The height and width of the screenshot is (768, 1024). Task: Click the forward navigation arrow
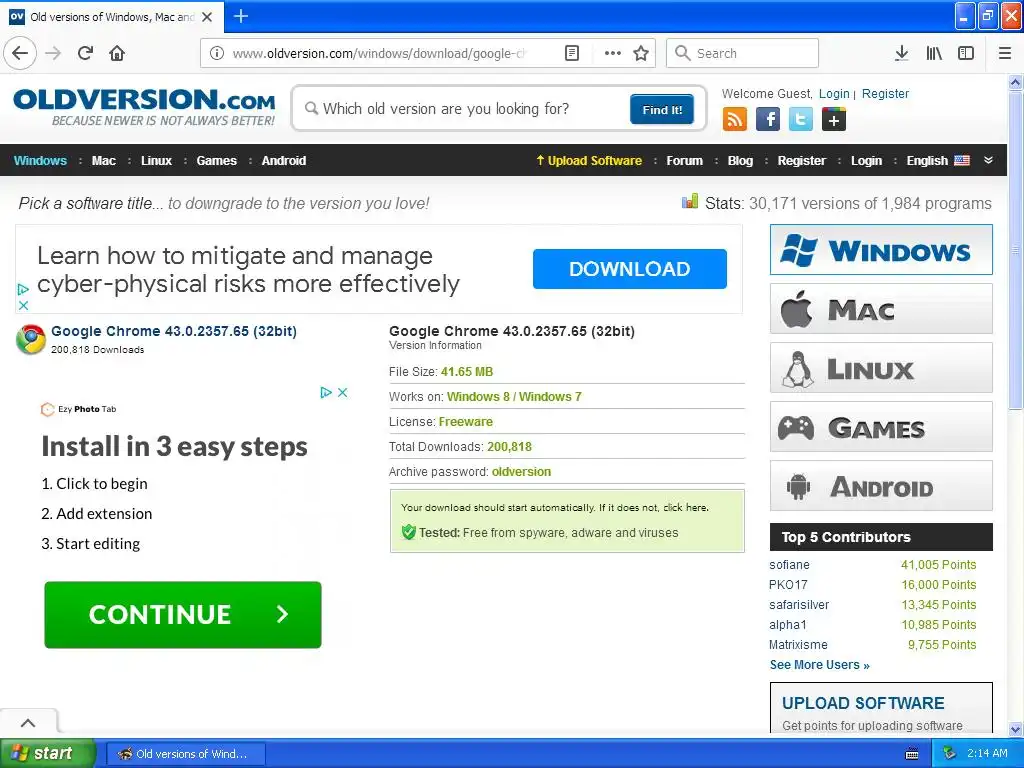(54, 53)
